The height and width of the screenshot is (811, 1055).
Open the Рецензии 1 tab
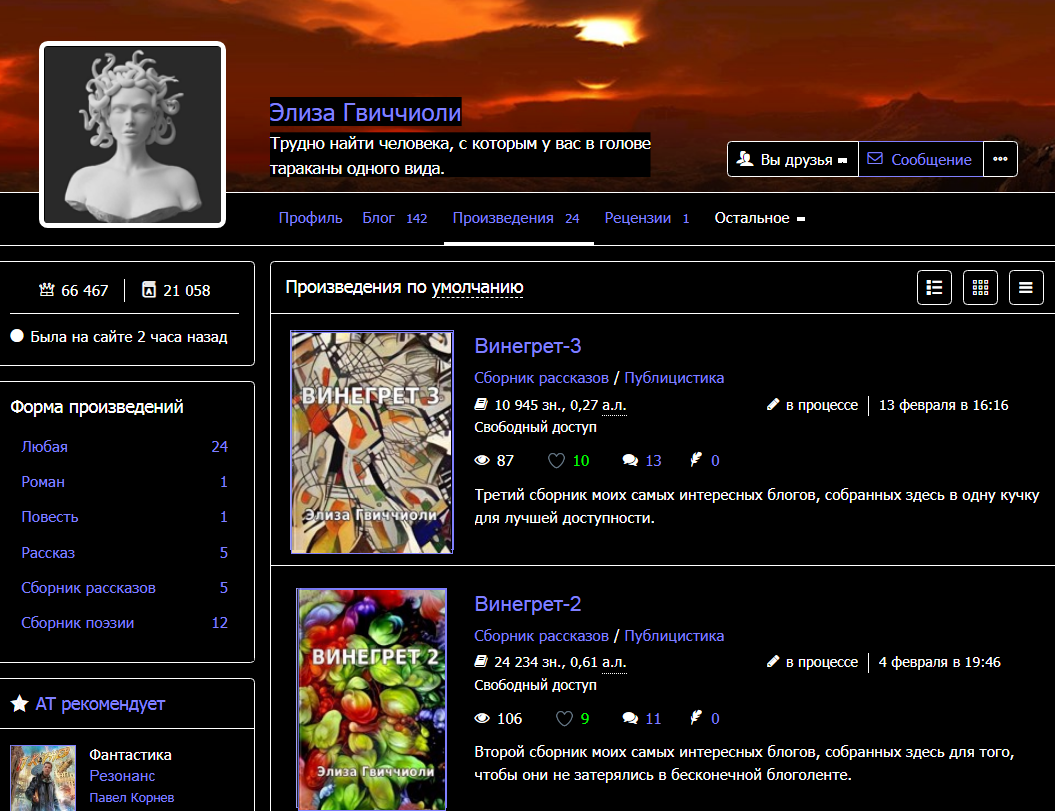(647, 218)
